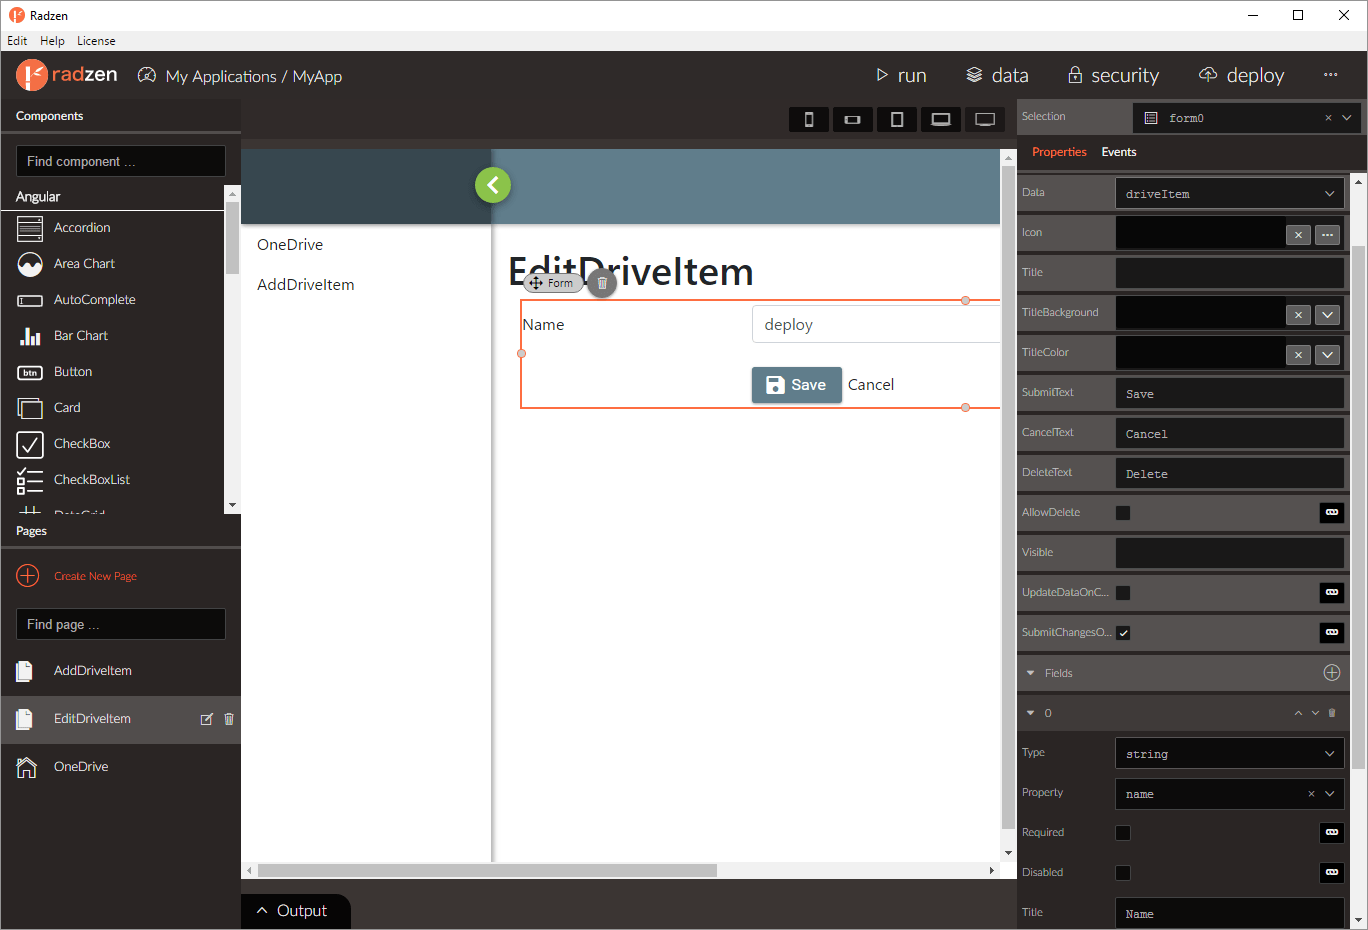Toggle the SubmitChangesOnSave checkbox
Screen dimensions: 1368x930
coord(1123,633)
